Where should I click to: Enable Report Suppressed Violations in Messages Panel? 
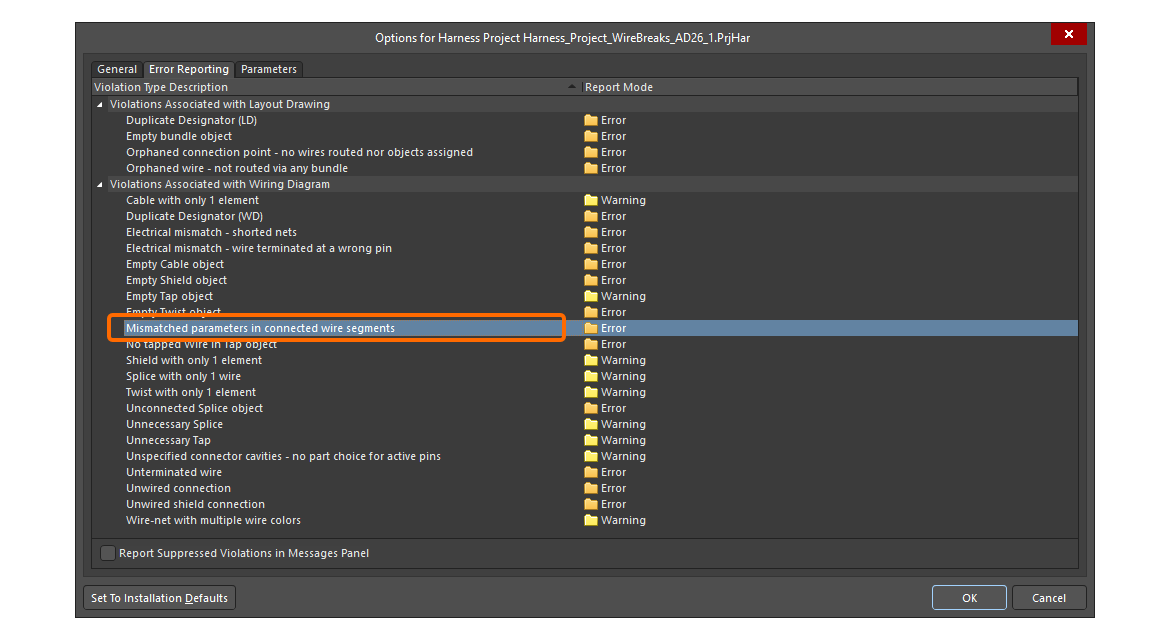(x=108, y=553)
